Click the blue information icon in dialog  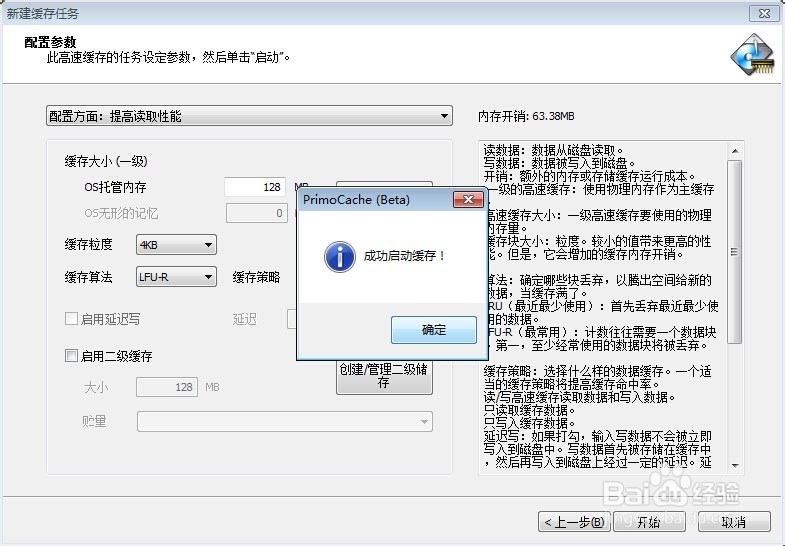coord(340,257)
